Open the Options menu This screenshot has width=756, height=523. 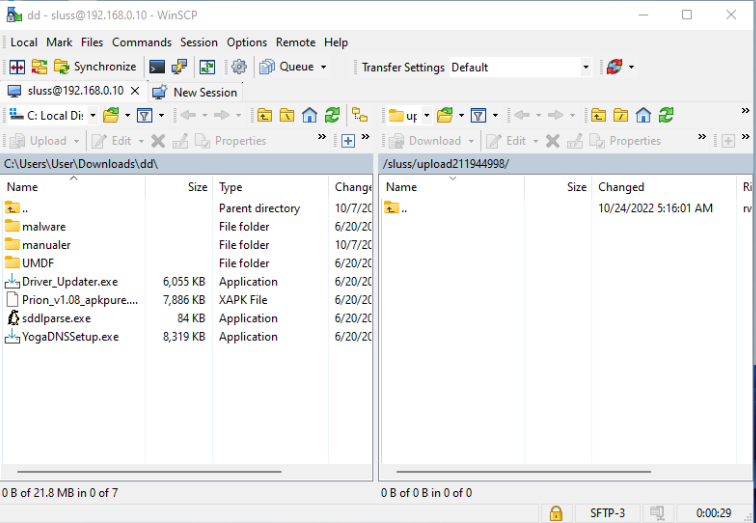click(x=246, y=42)
